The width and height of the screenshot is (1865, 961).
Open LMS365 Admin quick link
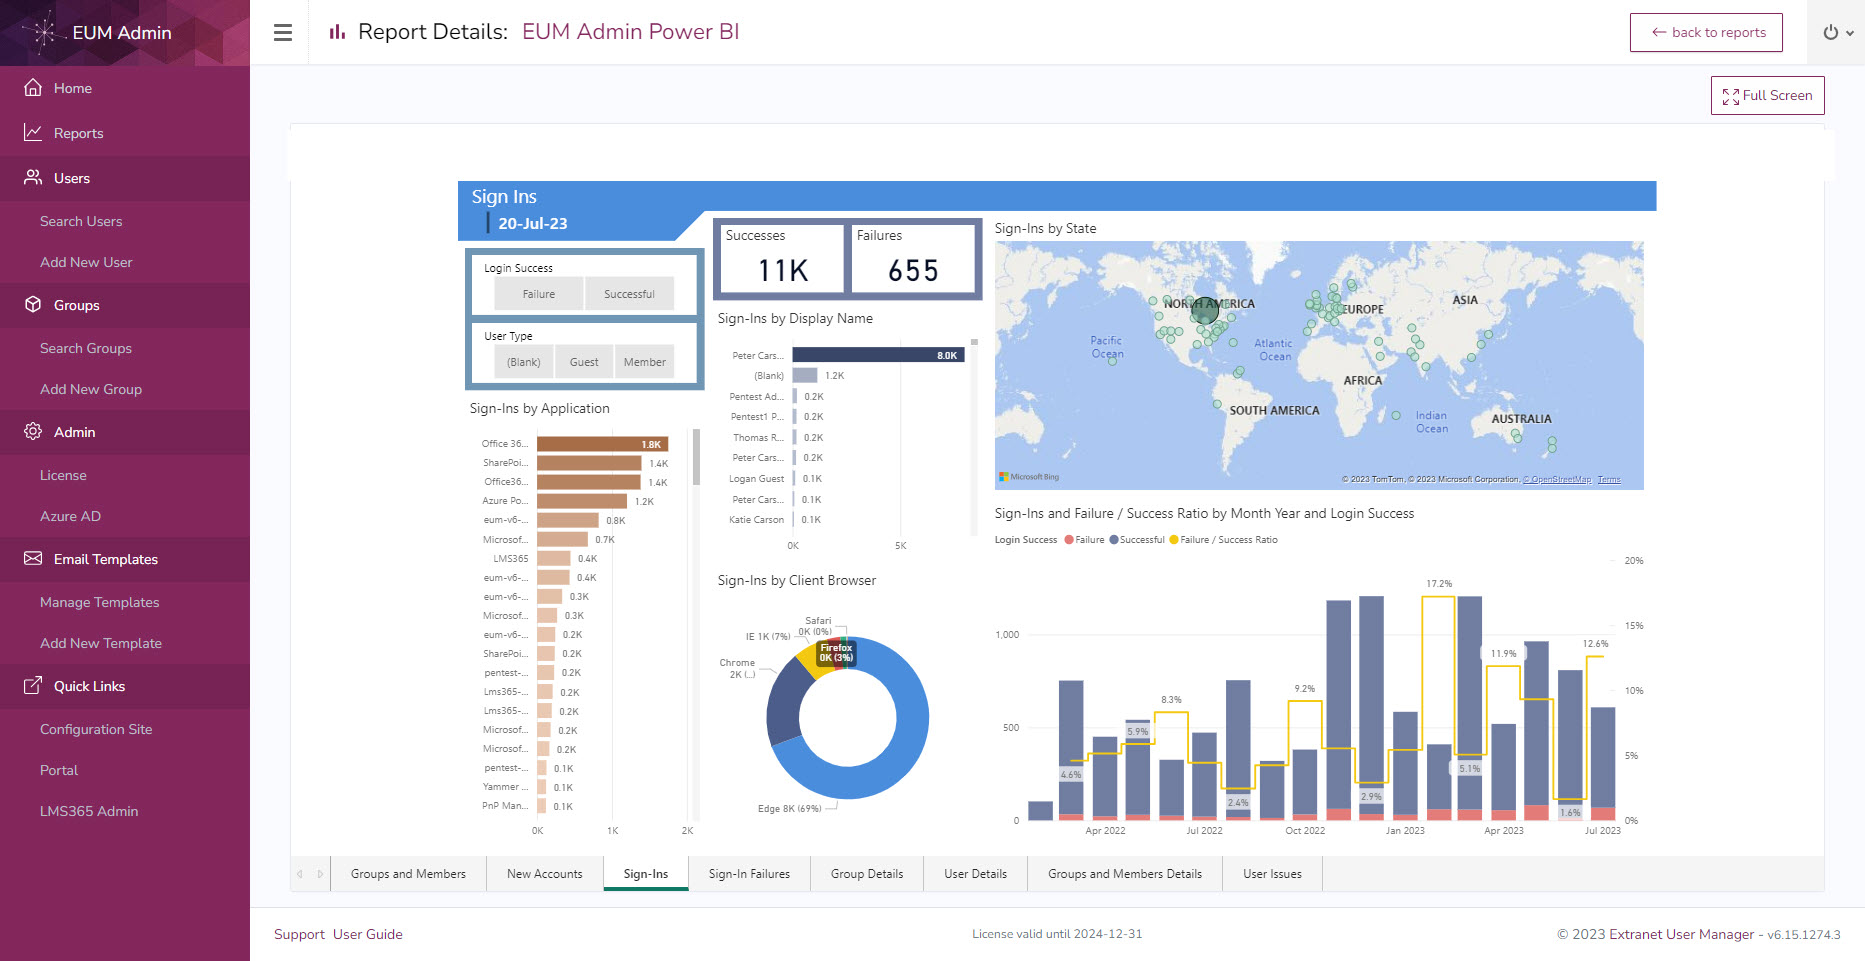coord(89,811)
